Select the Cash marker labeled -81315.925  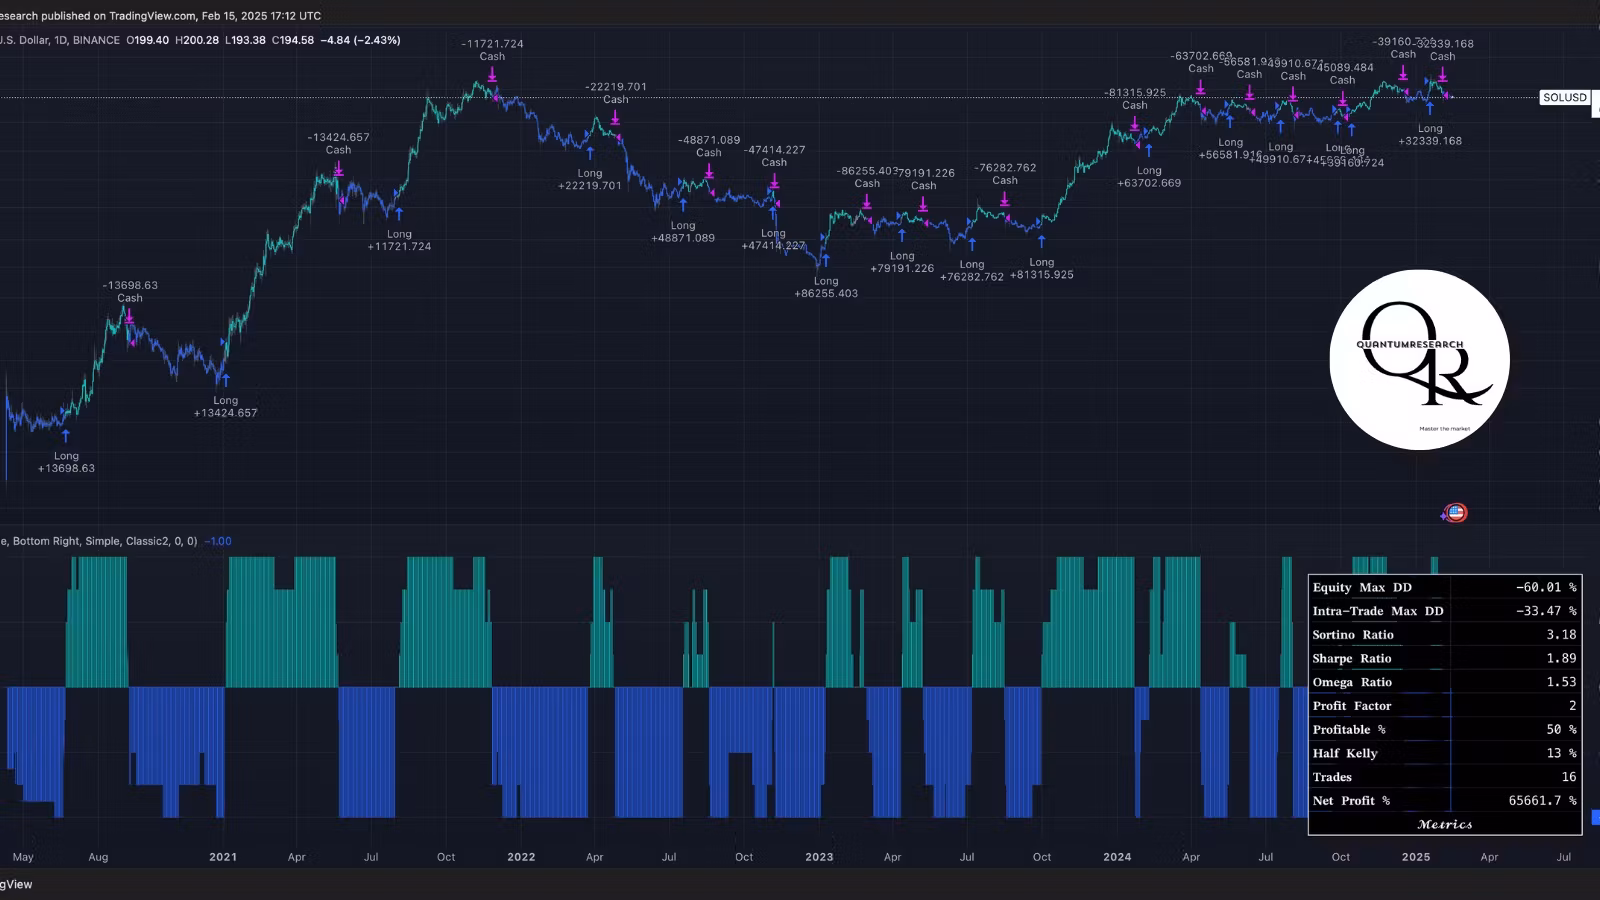[1135, 124]
